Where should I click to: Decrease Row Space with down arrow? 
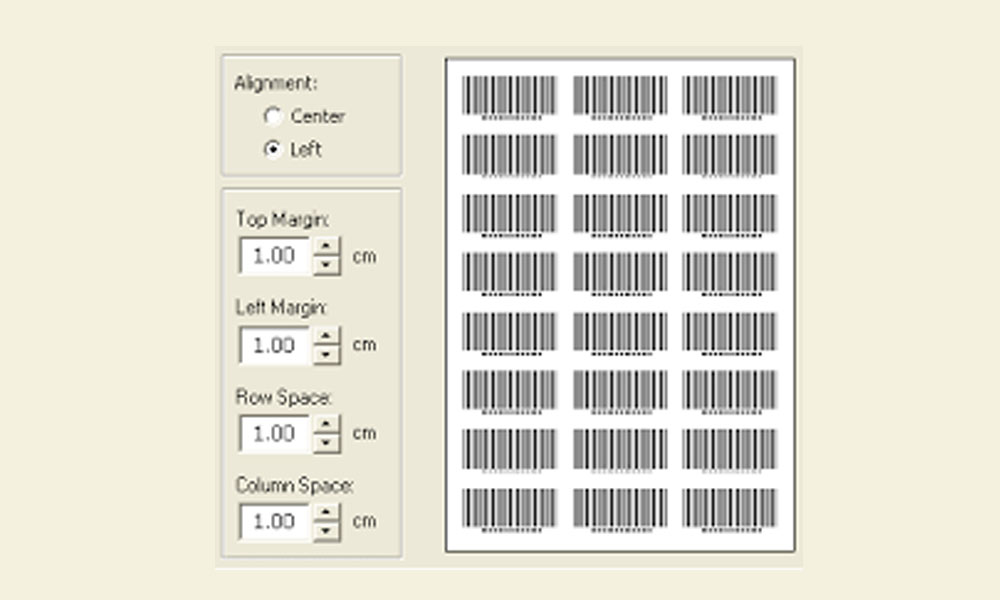(327, 443)
